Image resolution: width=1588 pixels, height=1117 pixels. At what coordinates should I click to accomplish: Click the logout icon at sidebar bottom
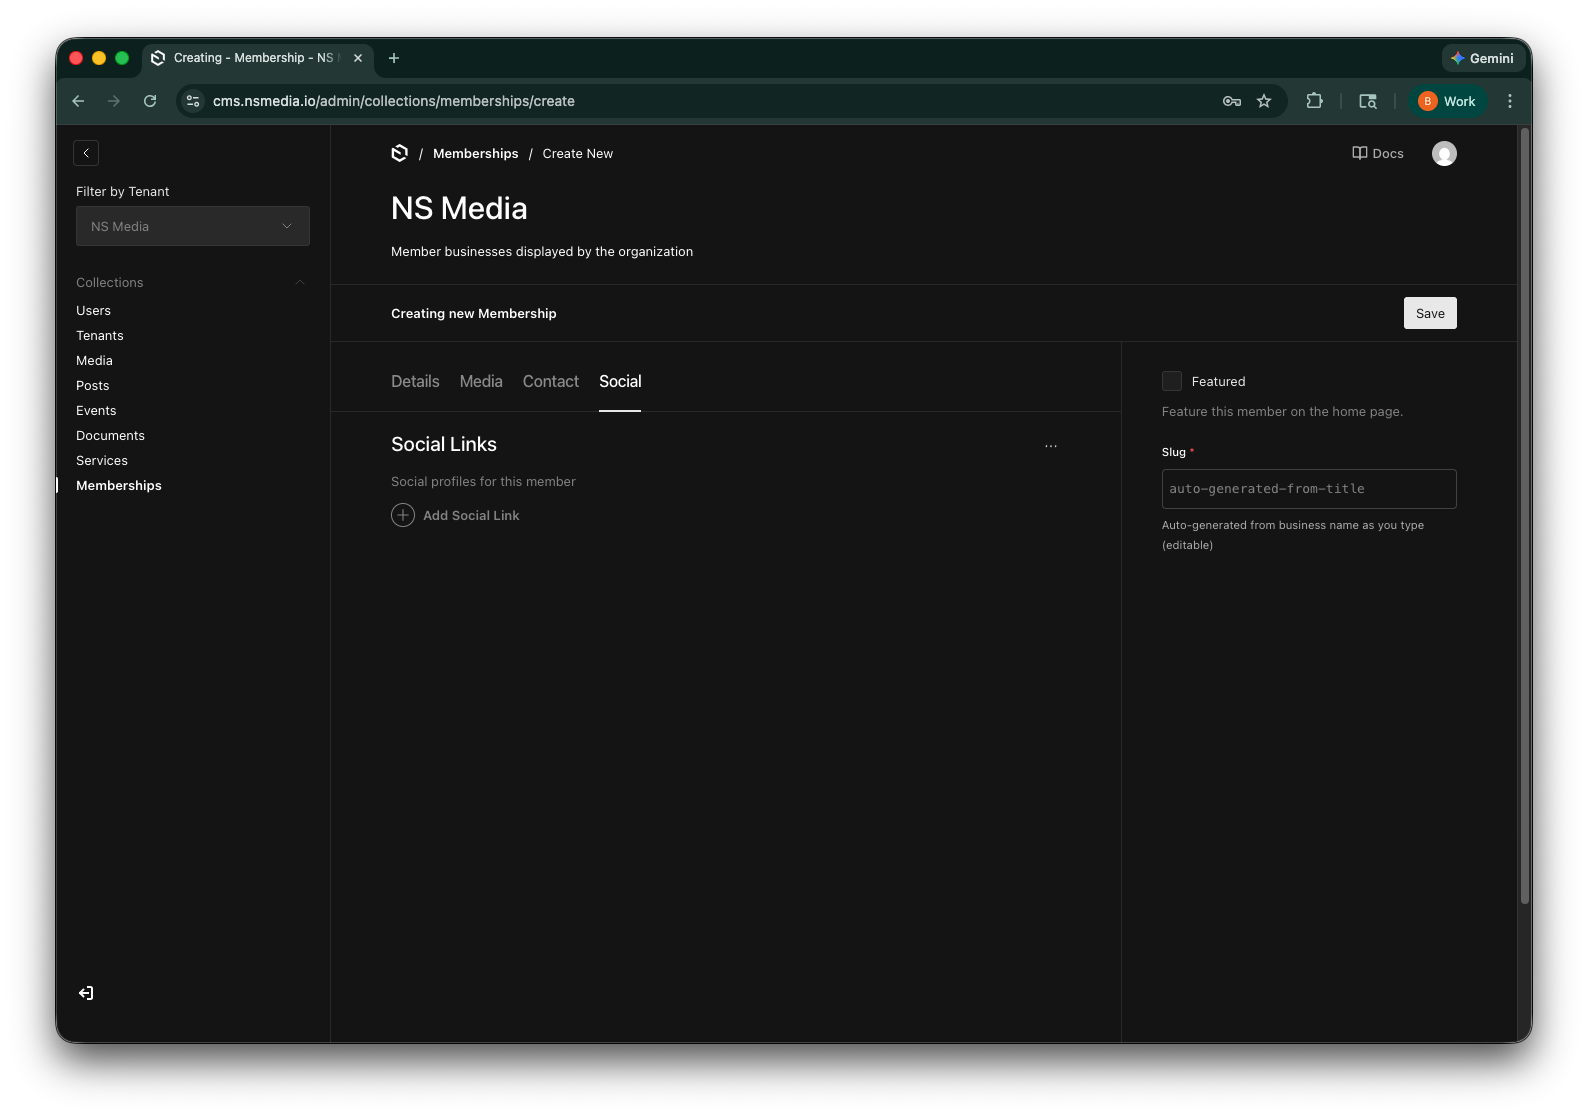[x=86, y=993]
